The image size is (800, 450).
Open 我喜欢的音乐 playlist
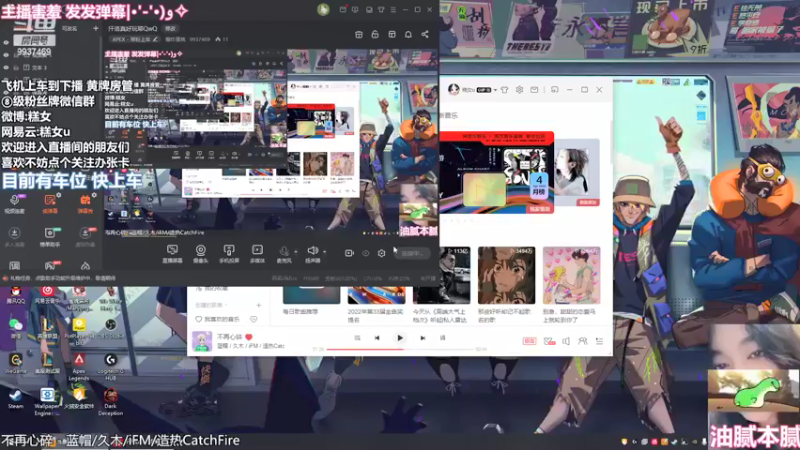coord(217,319)
